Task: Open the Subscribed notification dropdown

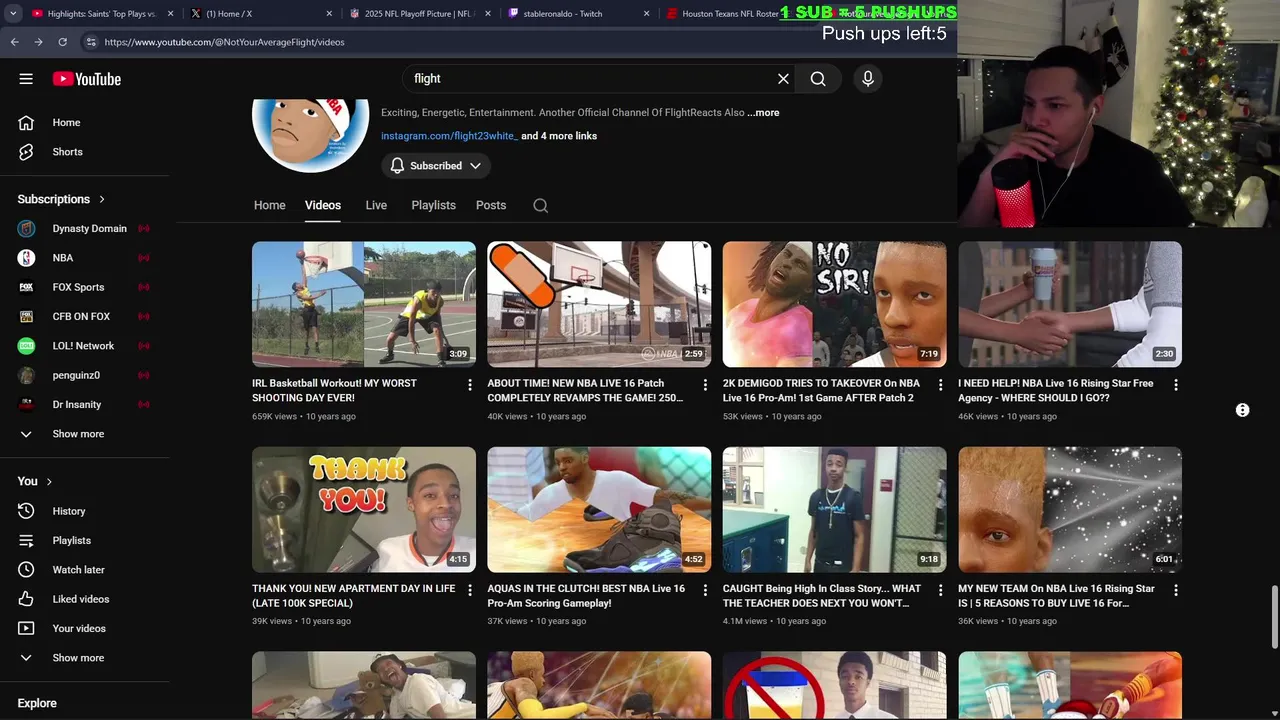Action: click(x=436, y=166)
